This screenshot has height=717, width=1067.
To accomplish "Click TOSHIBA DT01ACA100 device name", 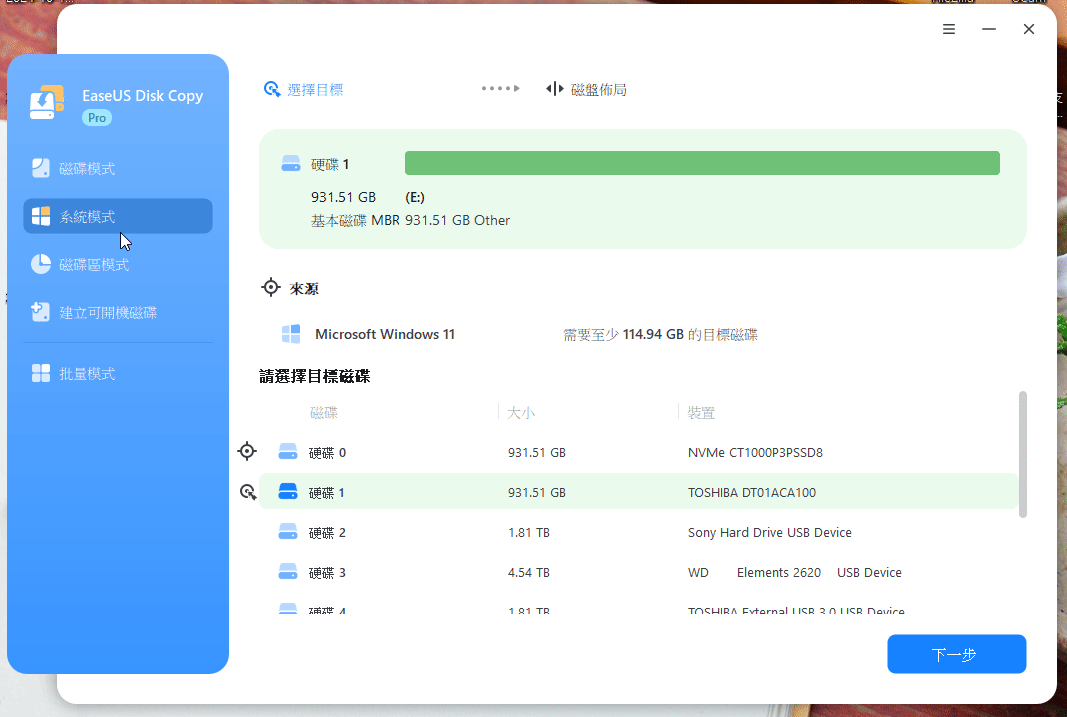I will click(752, 493).
